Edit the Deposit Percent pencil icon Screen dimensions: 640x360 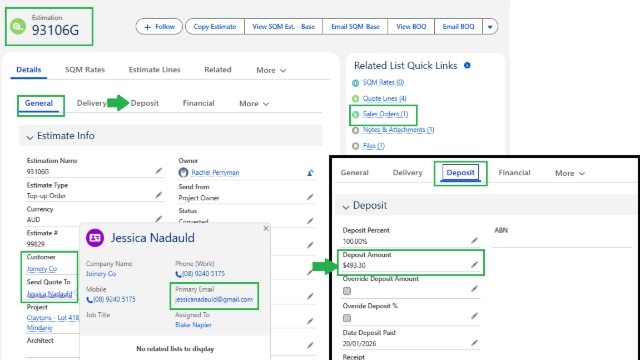pyautogui.click(x=474, y=240)
